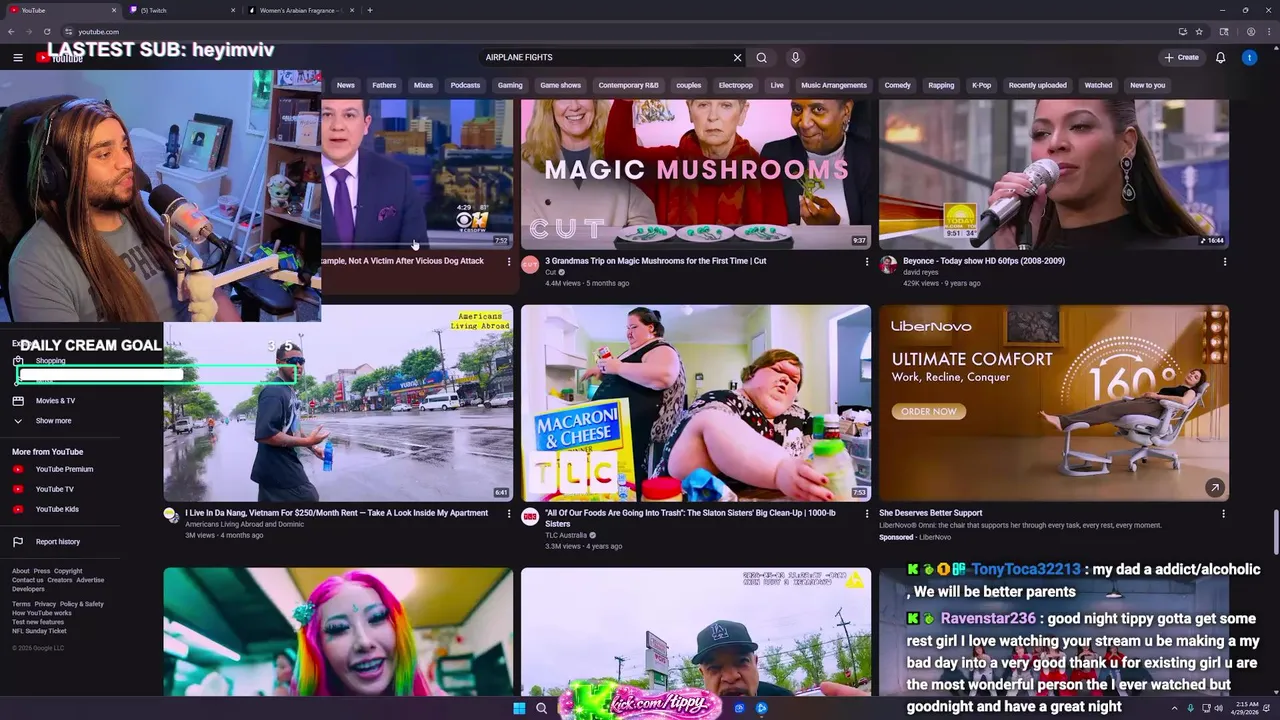Open the Create upload menu

coord(1181,58)
